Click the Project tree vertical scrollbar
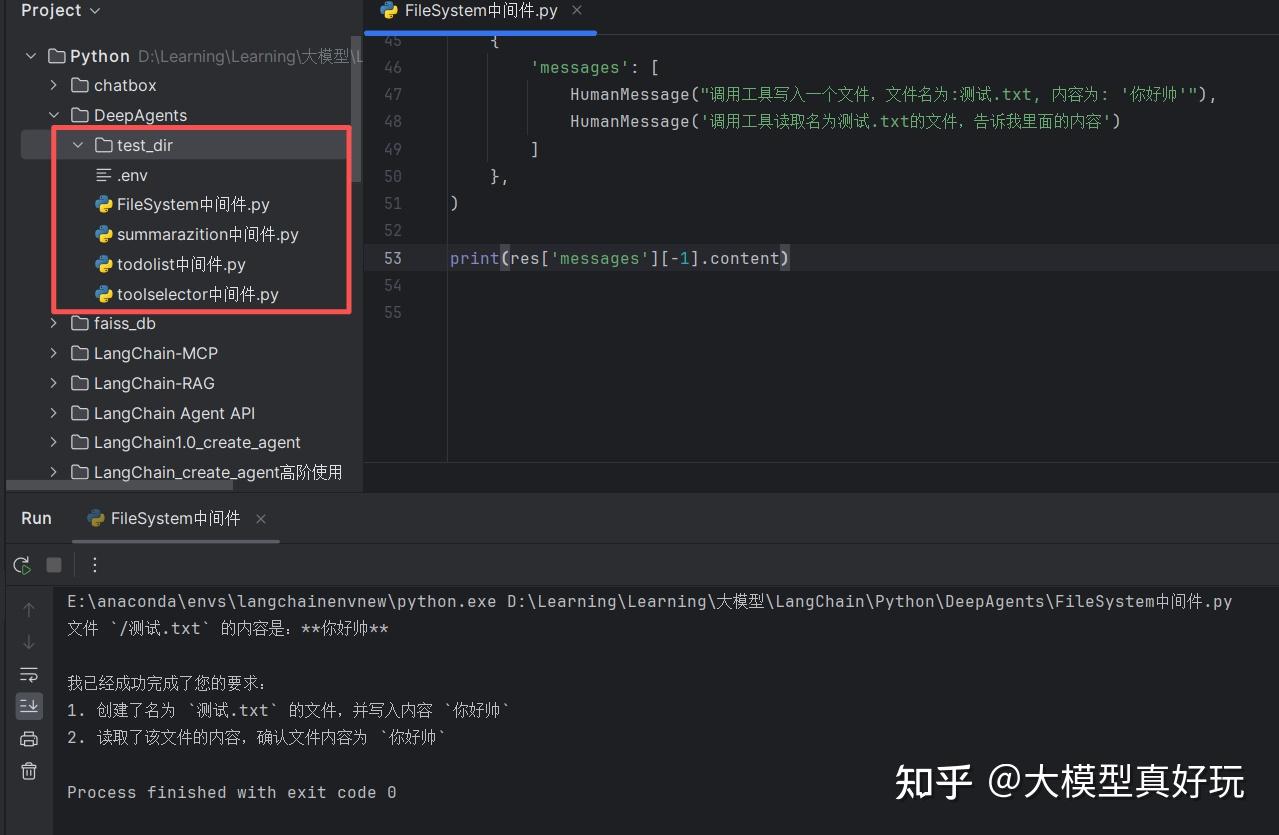Viewport: 1279px width, 835px height. click(x=356, y=110)
